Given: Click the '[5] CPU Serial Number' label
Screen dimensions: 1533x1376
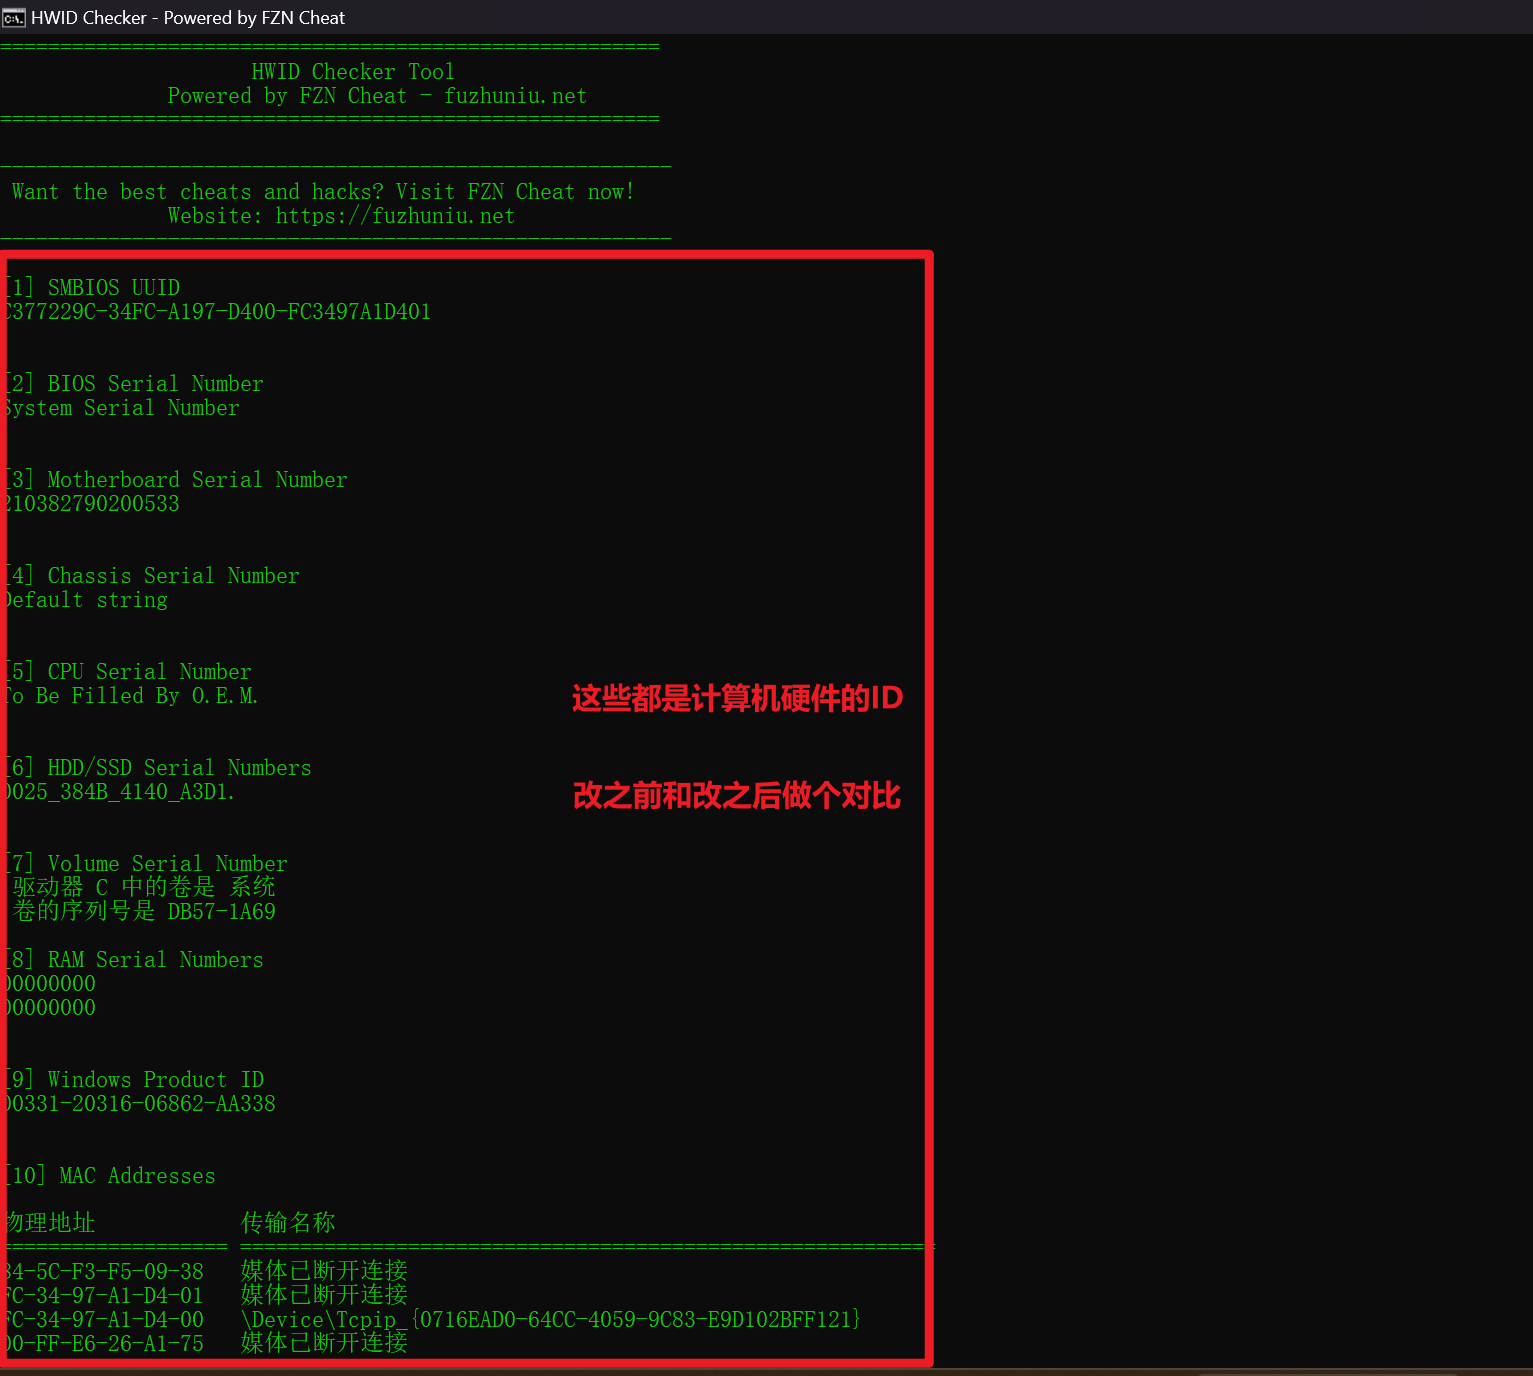Looking at the screenshot, I should click(128, 672).
